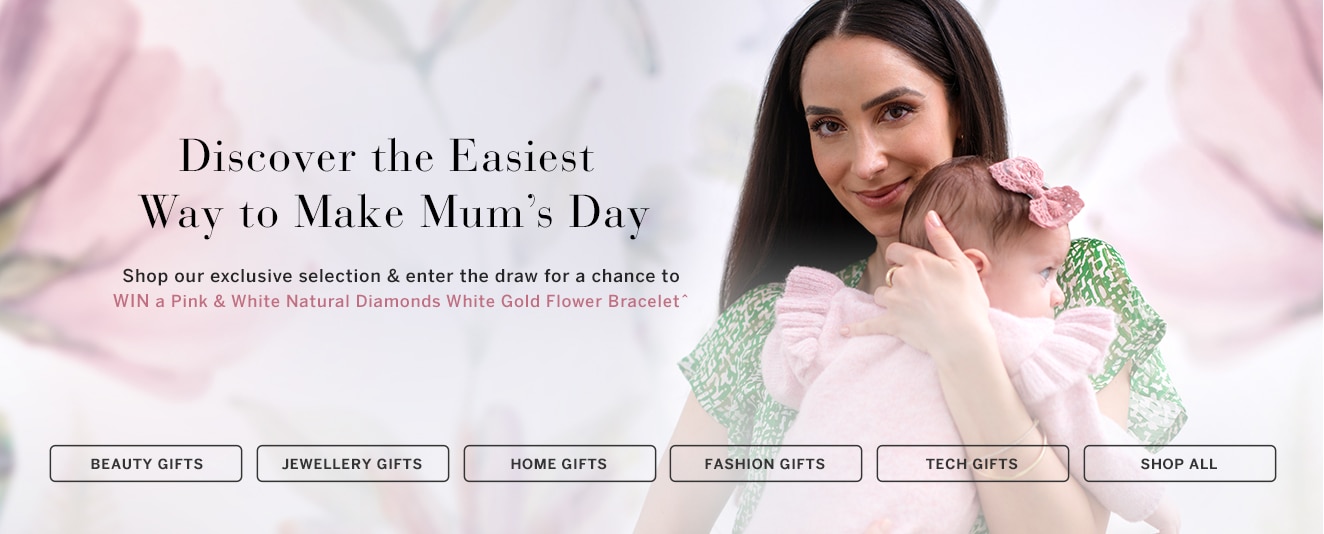Click the caret footnote mark after "Bracelet"
1324x534 pixels.
click(x=685, y=298)
